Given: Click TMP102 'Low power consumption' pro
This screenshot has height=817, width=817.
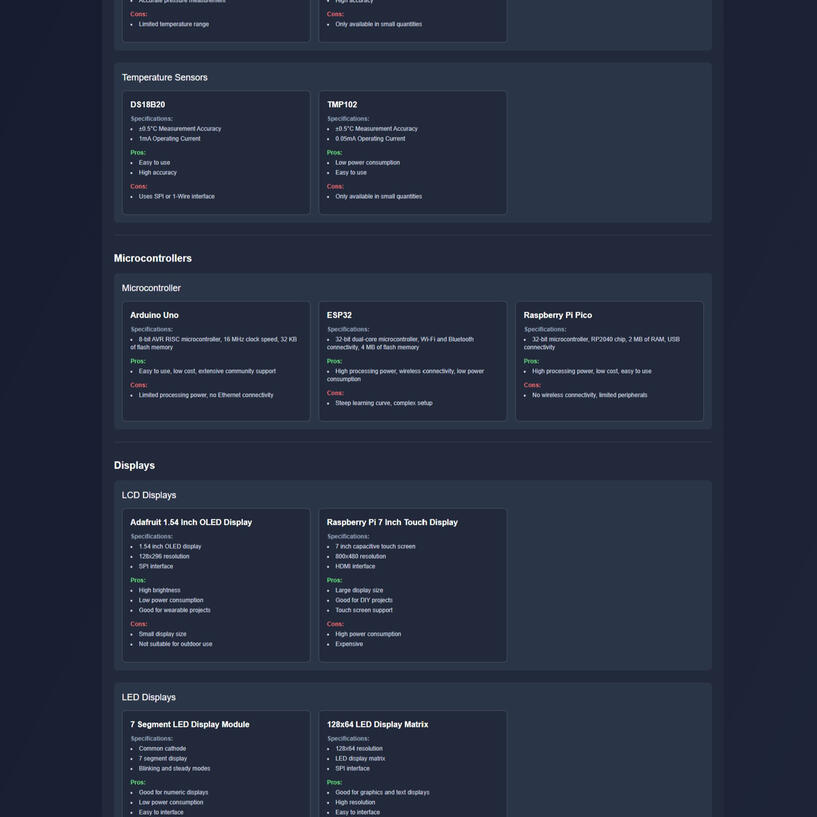Looking at the screenshot, I should click(367, 163).
